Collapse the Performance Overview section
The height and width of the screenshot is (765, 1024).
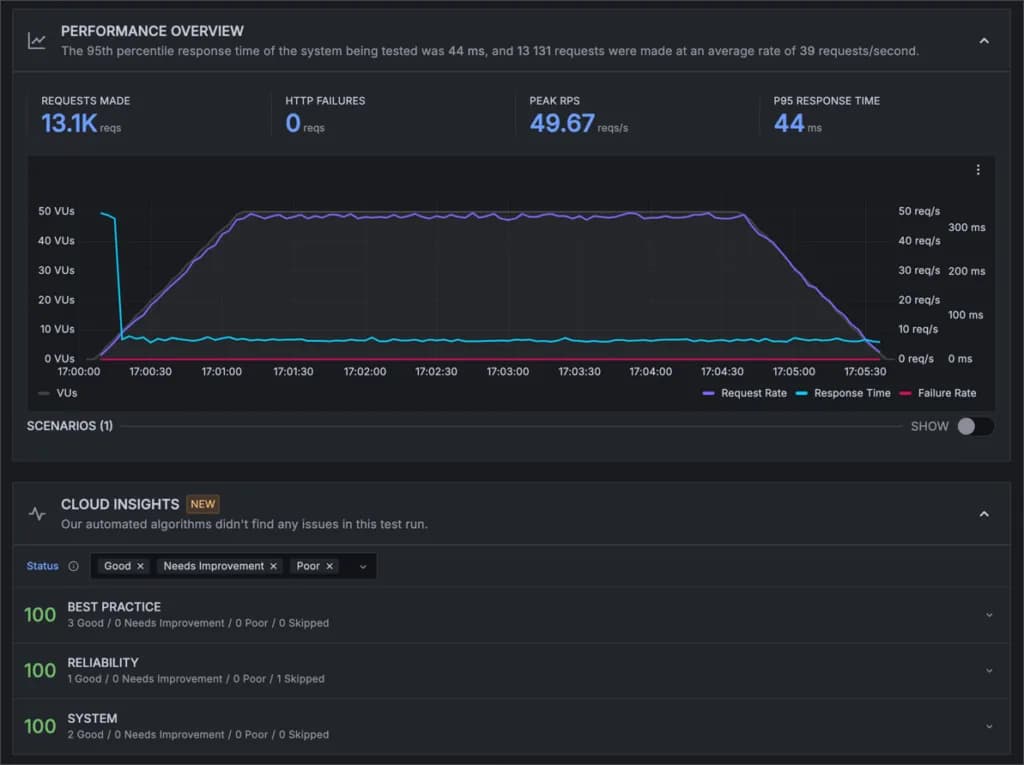point(984,42)
